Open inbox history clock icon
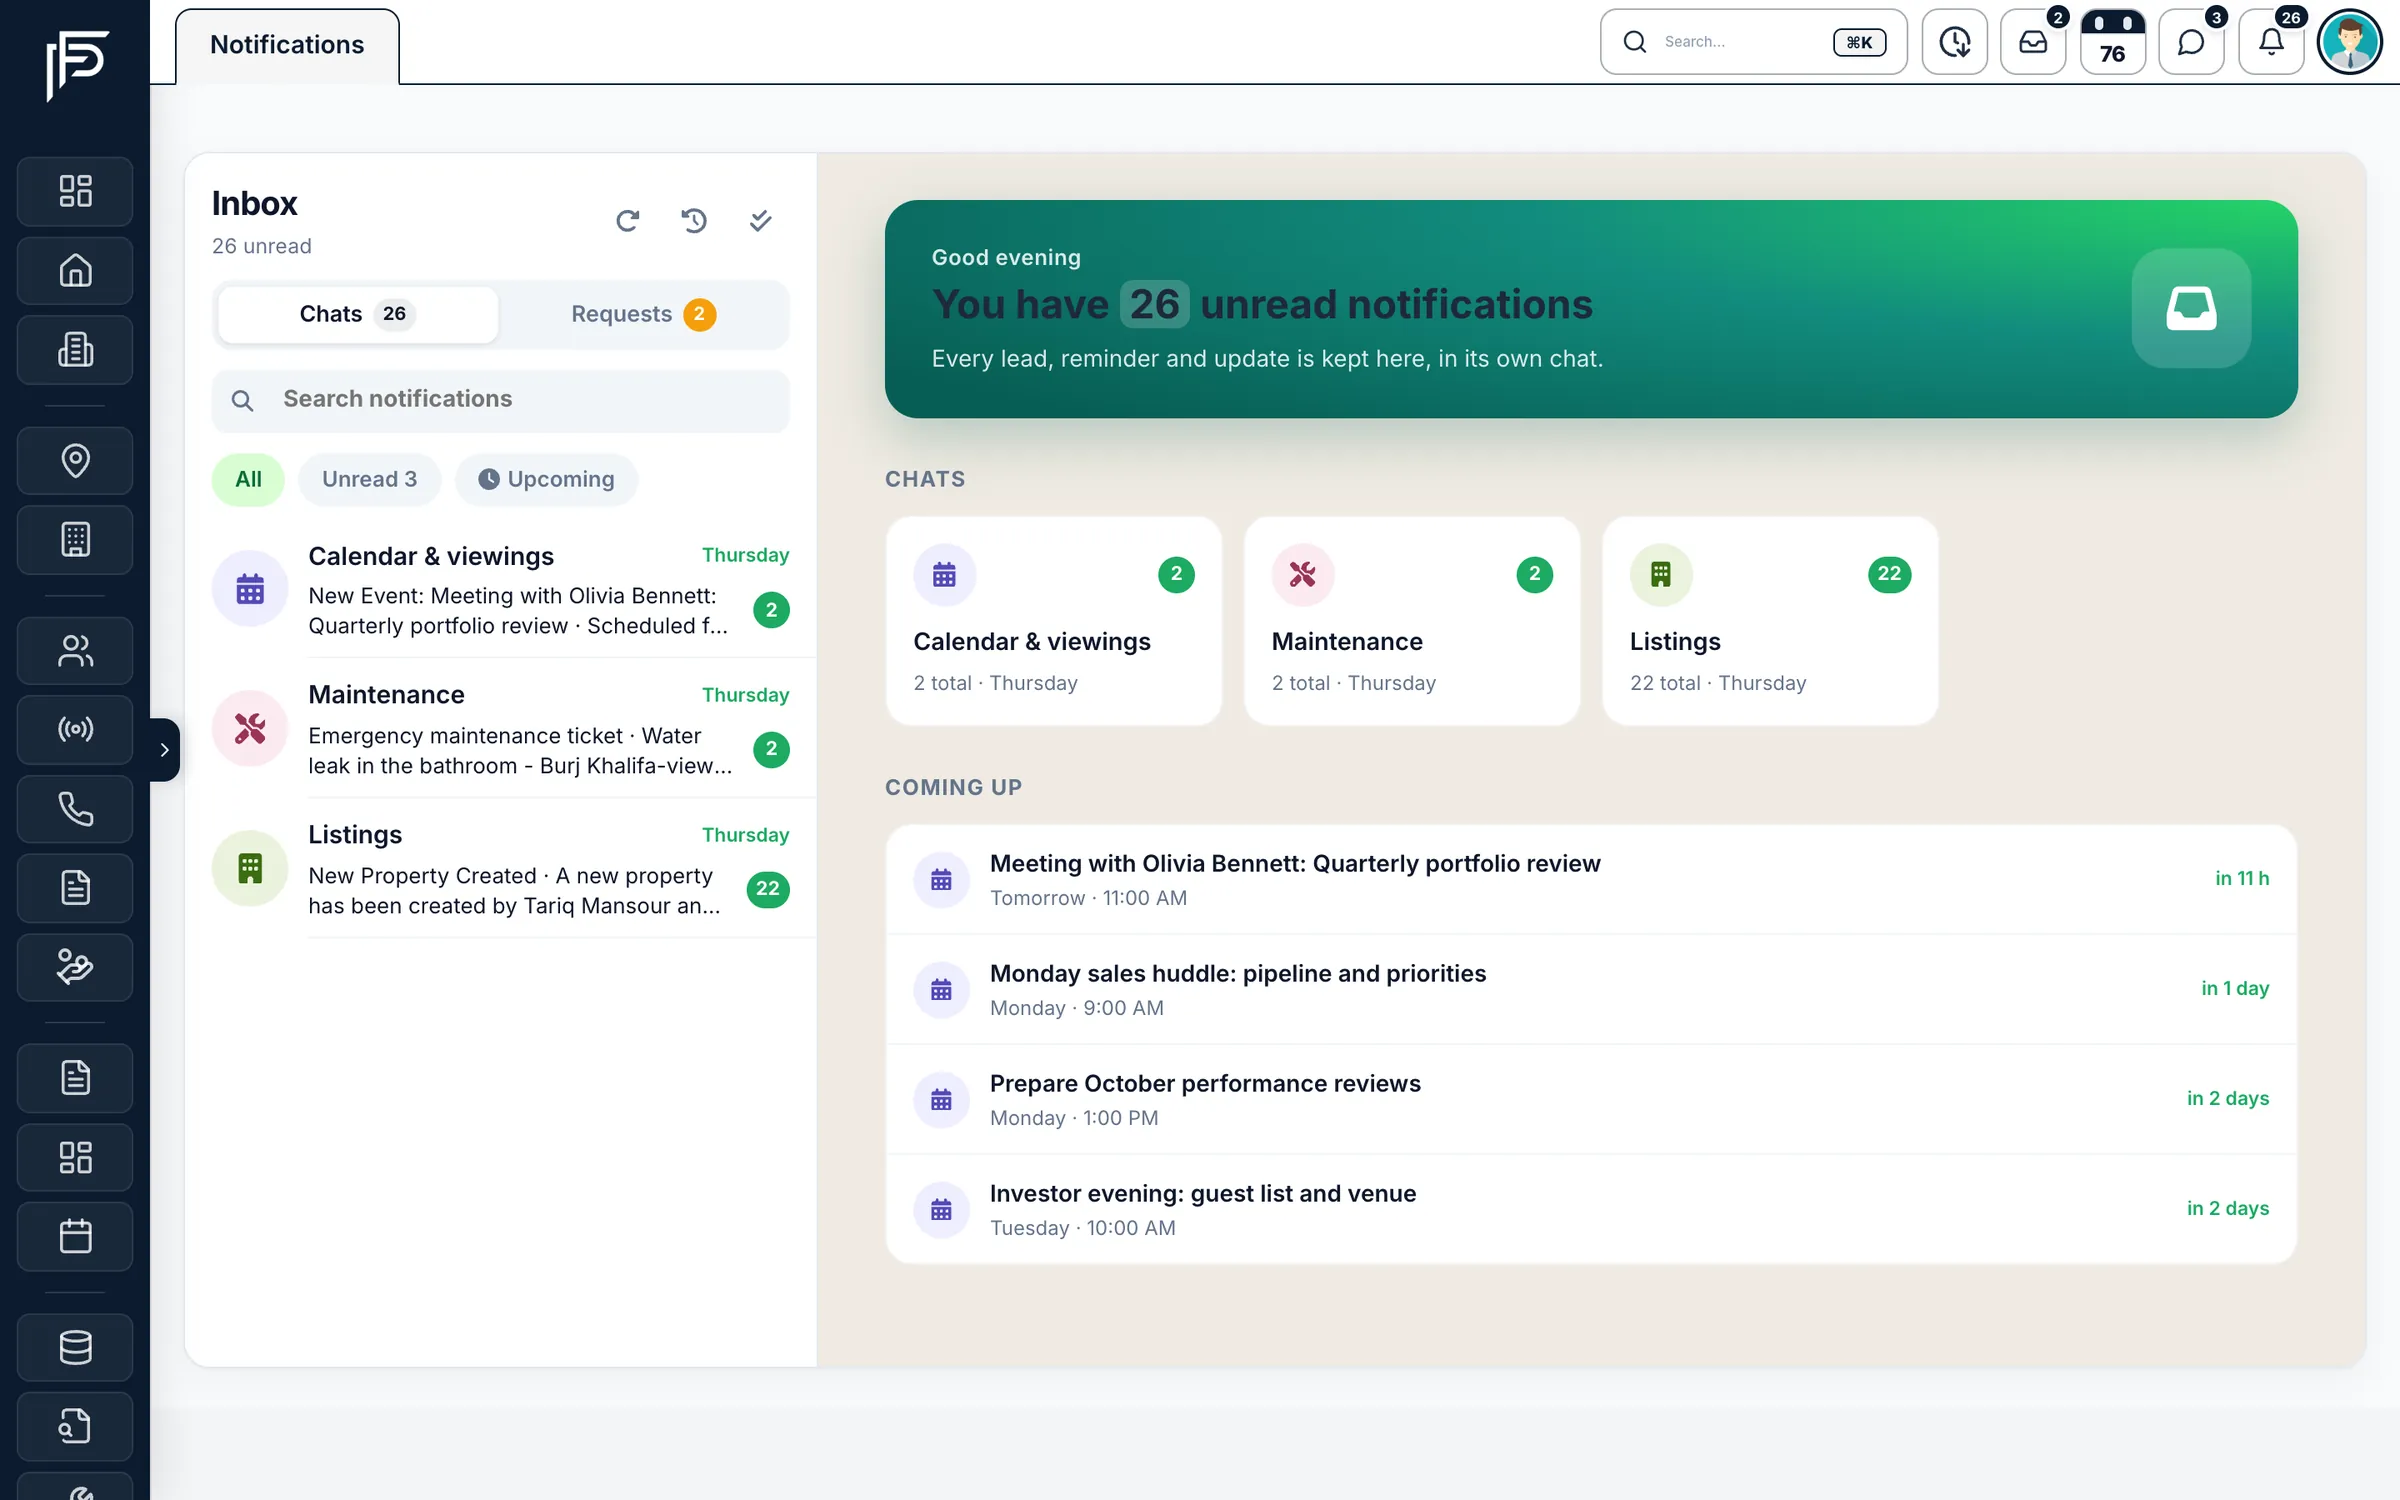Image resolution: width=2400 pixels, height=1500 pixels. (x=694, y=220)
